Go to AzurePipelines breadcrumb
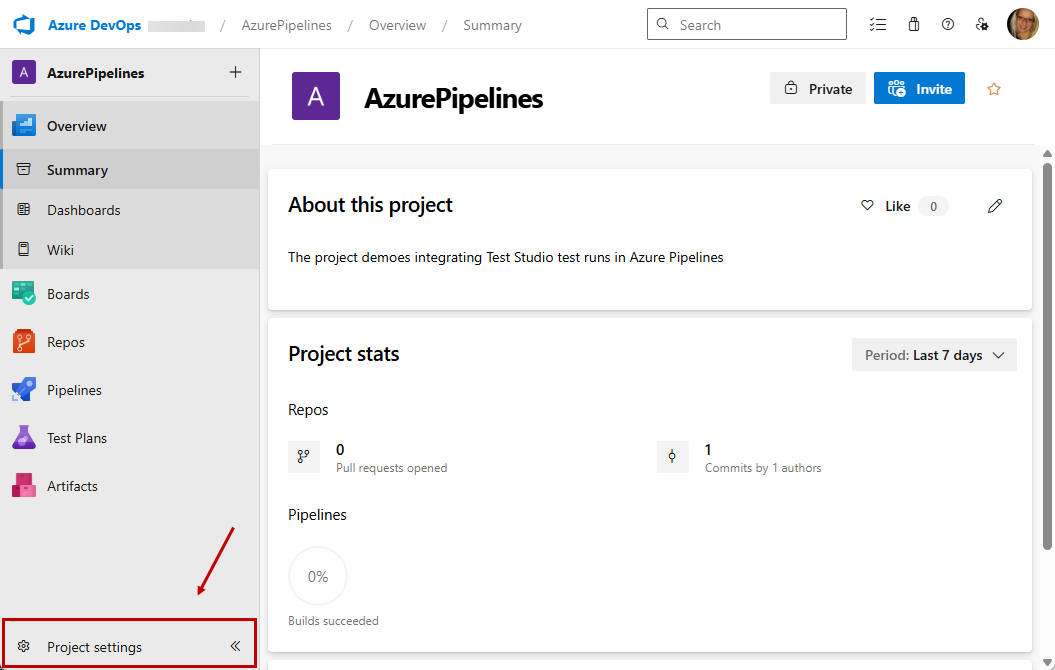 (x=287, y=25)
